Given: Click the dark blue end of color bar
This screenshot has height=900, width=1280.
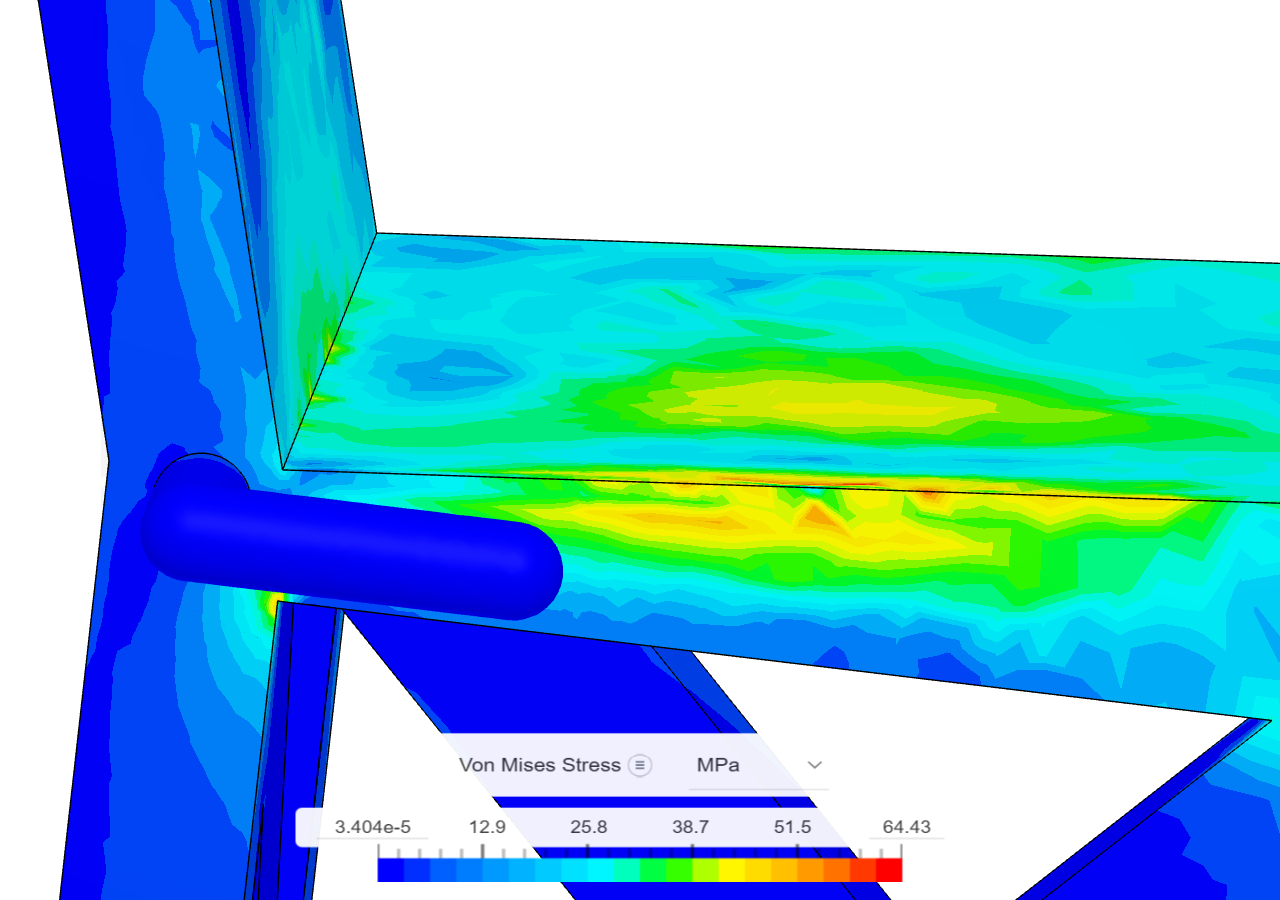Looking at the screenshot, I should [391, 870].
